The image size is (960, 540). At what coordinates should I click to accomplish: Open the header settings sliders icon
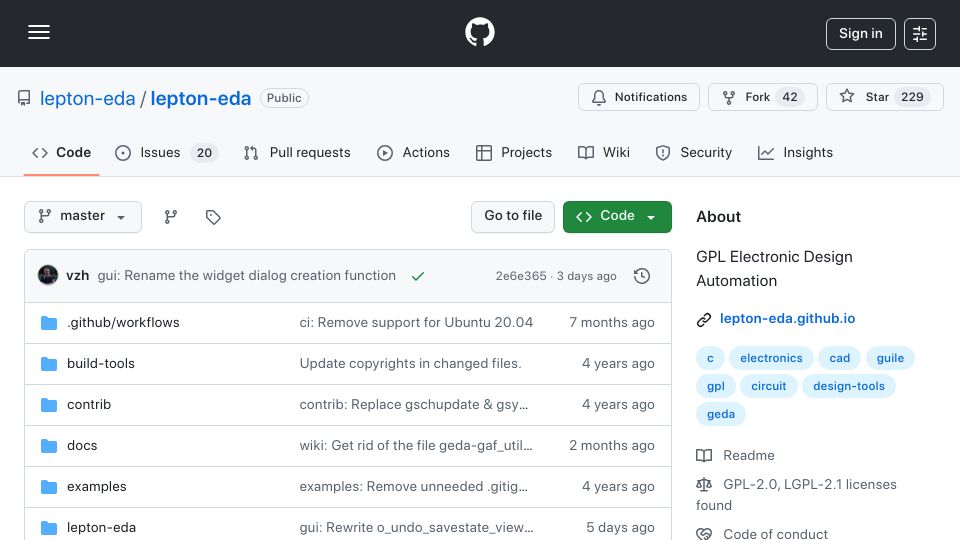click(x=920, y=34)
